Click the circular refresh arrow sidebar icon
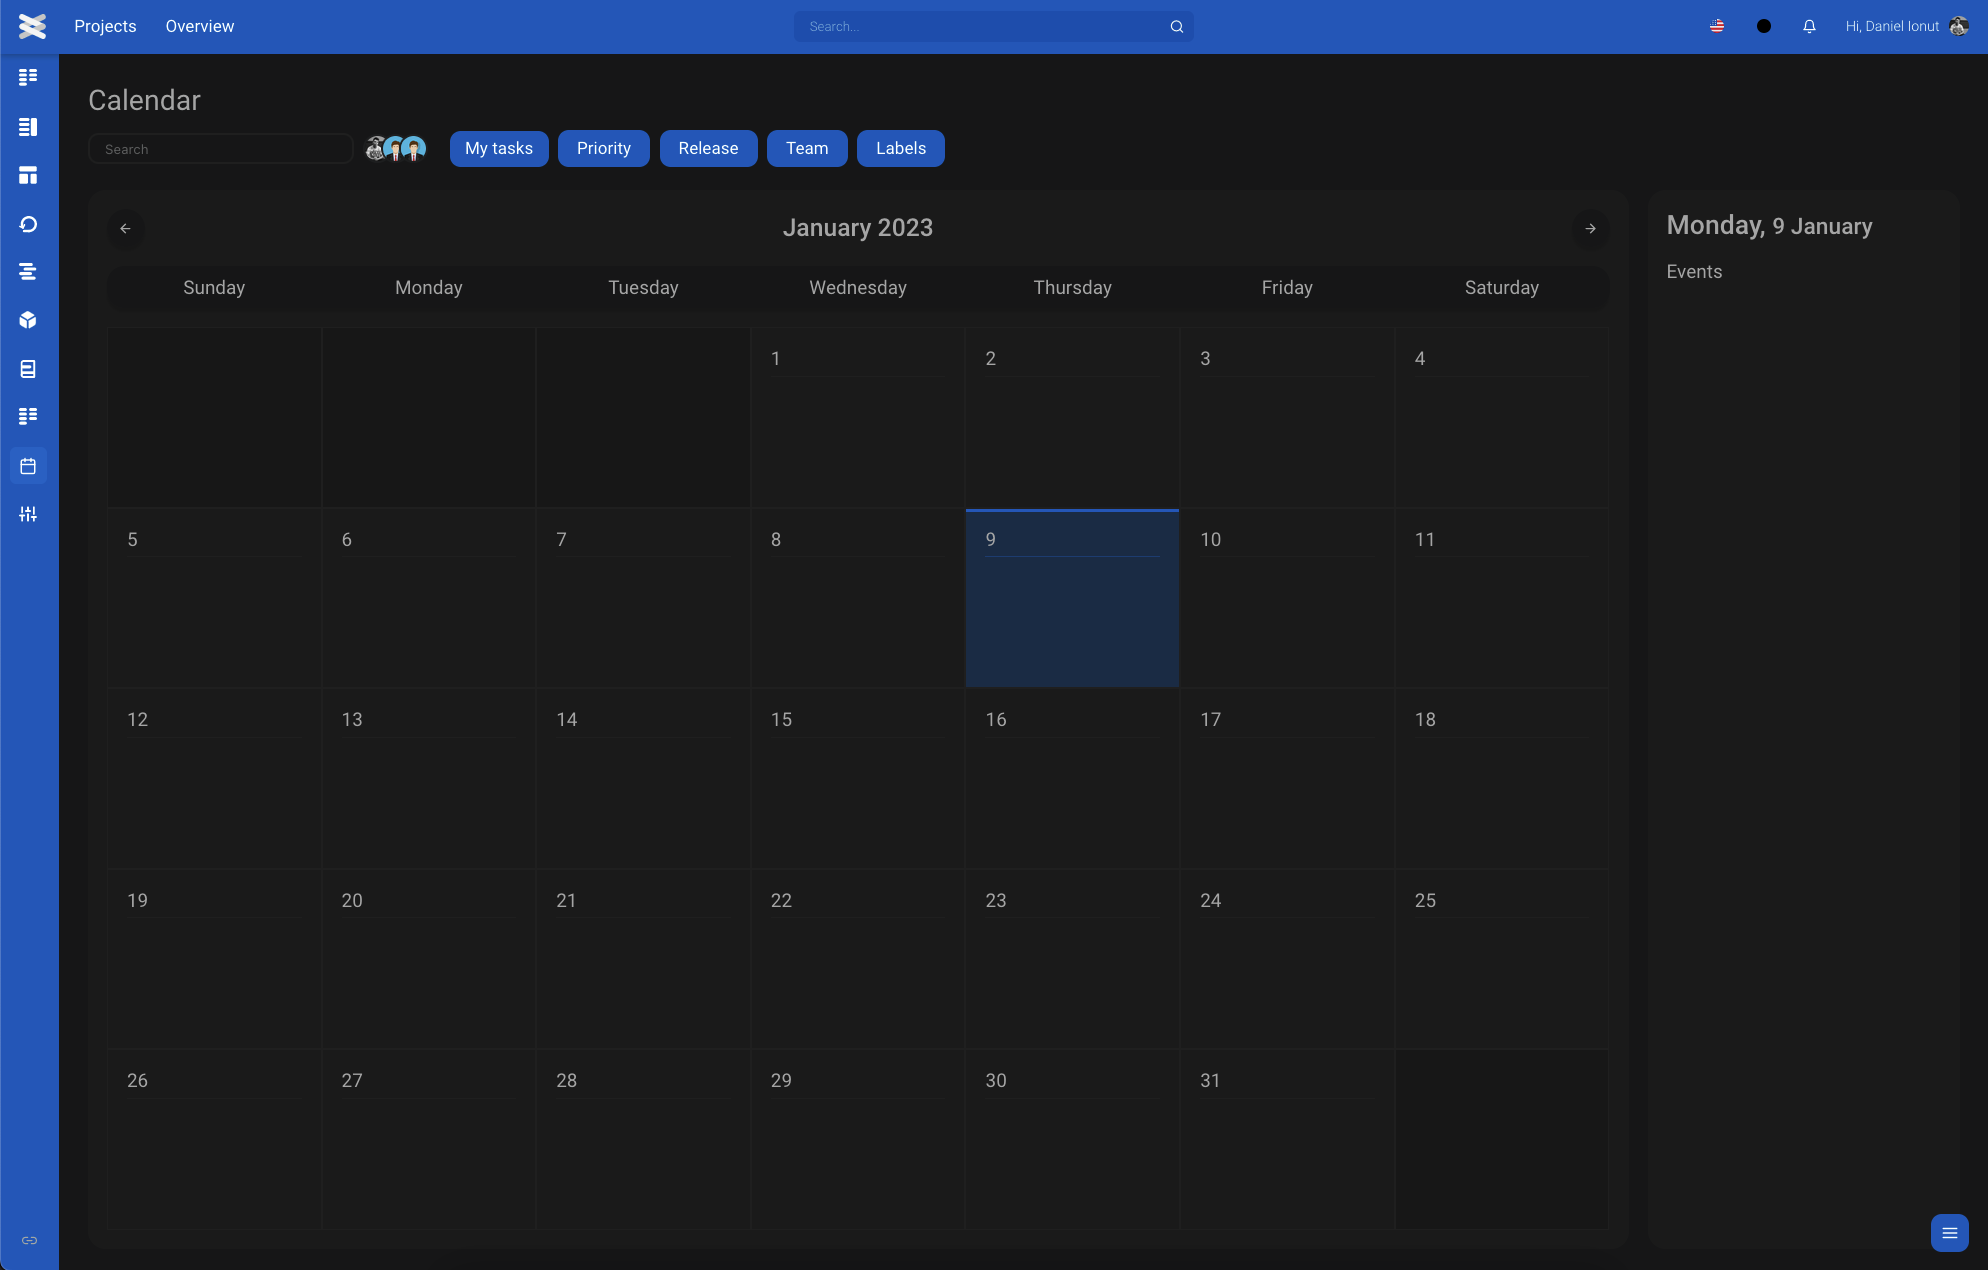The image size is (1988, 1270). pos(28,224)
